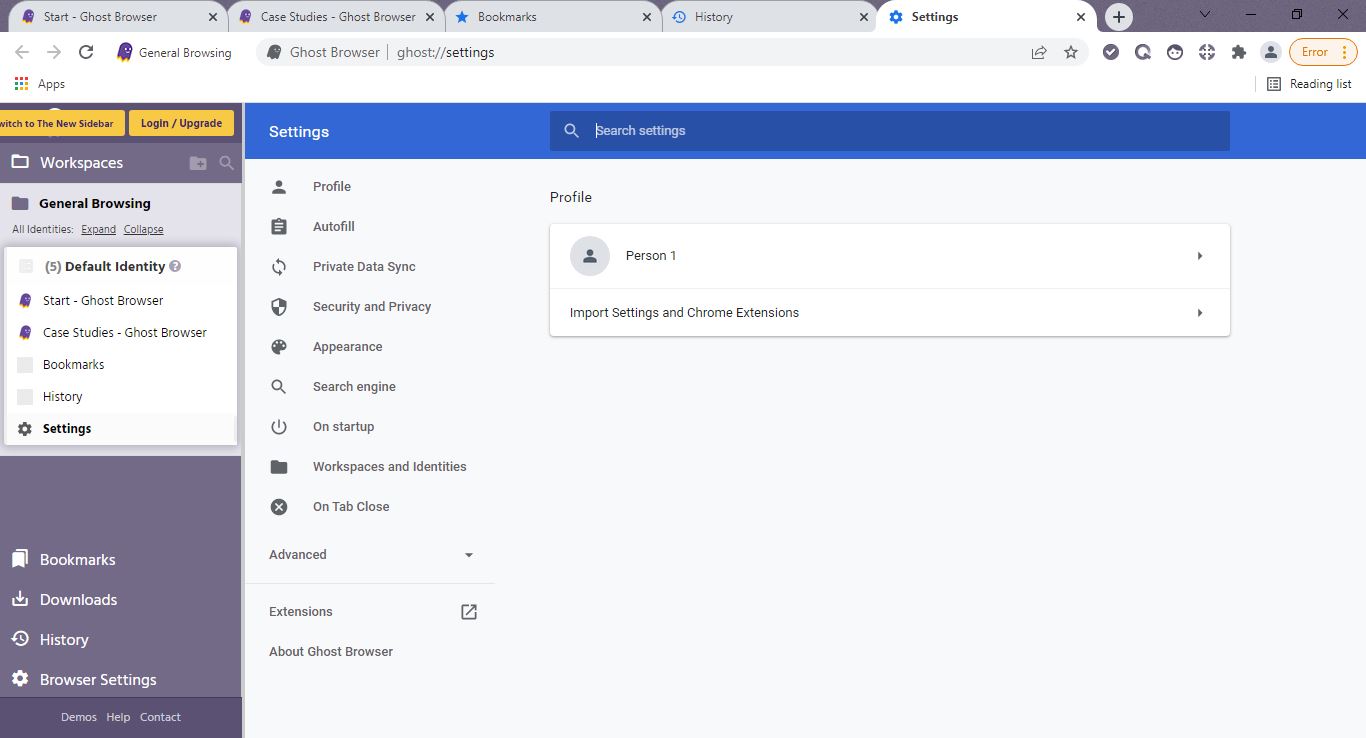This screenshot has height=738, width=1366.
Task: Click the Demos footer link
Action: click(79, 717)
